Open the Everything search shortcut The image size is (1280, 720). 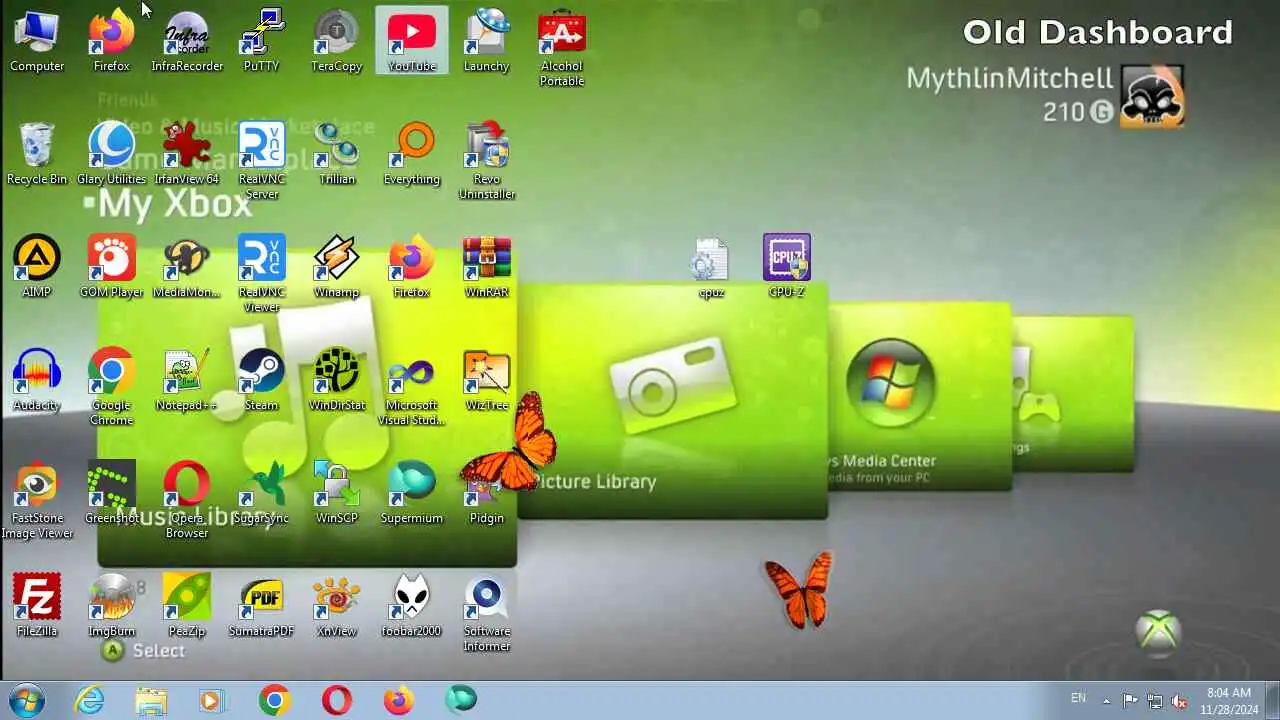pyautogui.click(x=412, y=154)
